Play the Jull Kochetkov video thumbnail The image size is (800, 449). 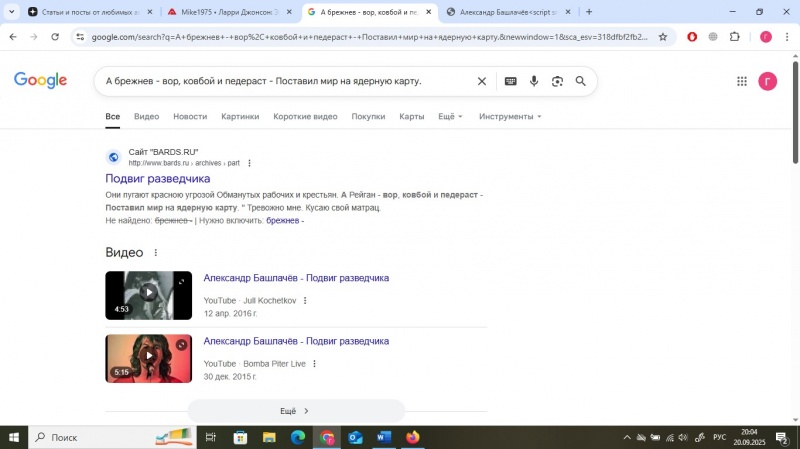tap(148, 295)
